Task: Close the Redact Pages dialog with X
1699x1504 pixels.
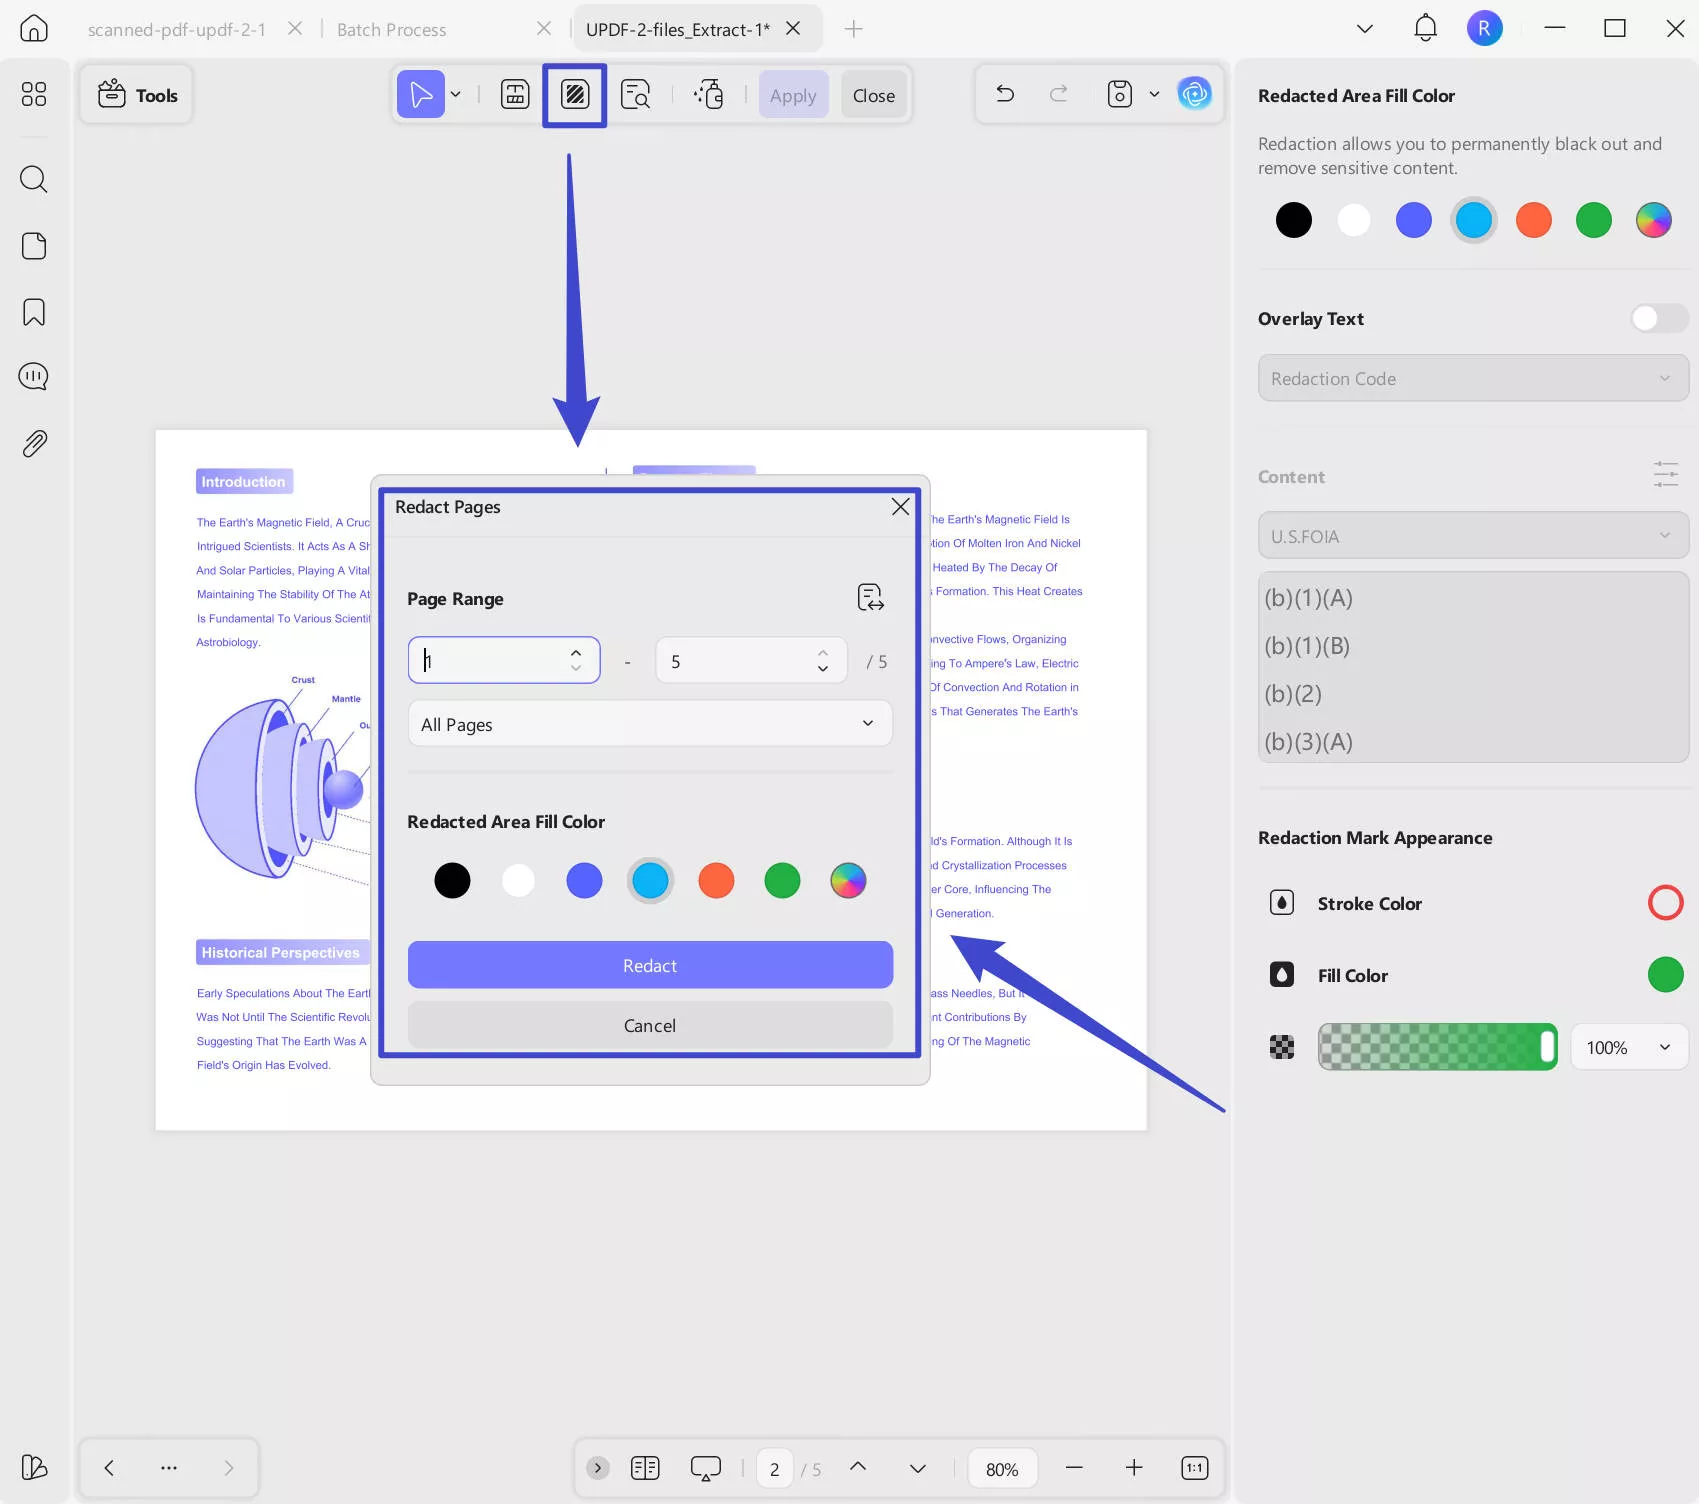Action: pos(900,507)
